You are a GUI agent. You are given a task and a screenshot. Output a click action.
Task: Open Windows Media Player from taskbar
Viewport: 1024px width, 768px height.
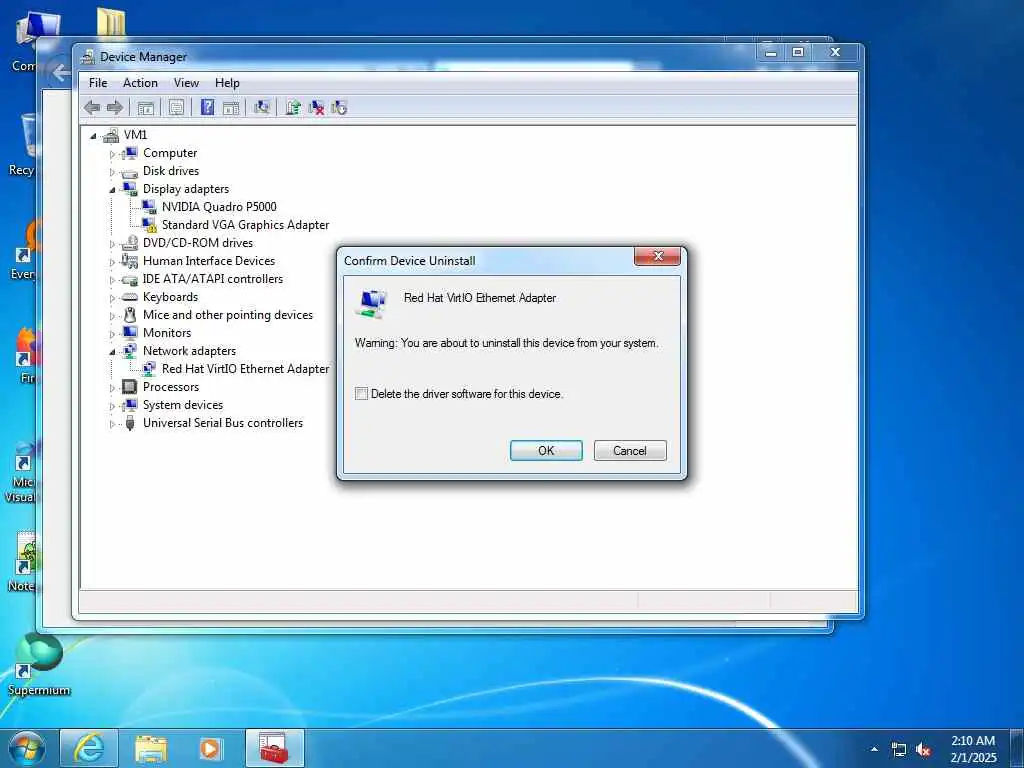click(210, 748)
